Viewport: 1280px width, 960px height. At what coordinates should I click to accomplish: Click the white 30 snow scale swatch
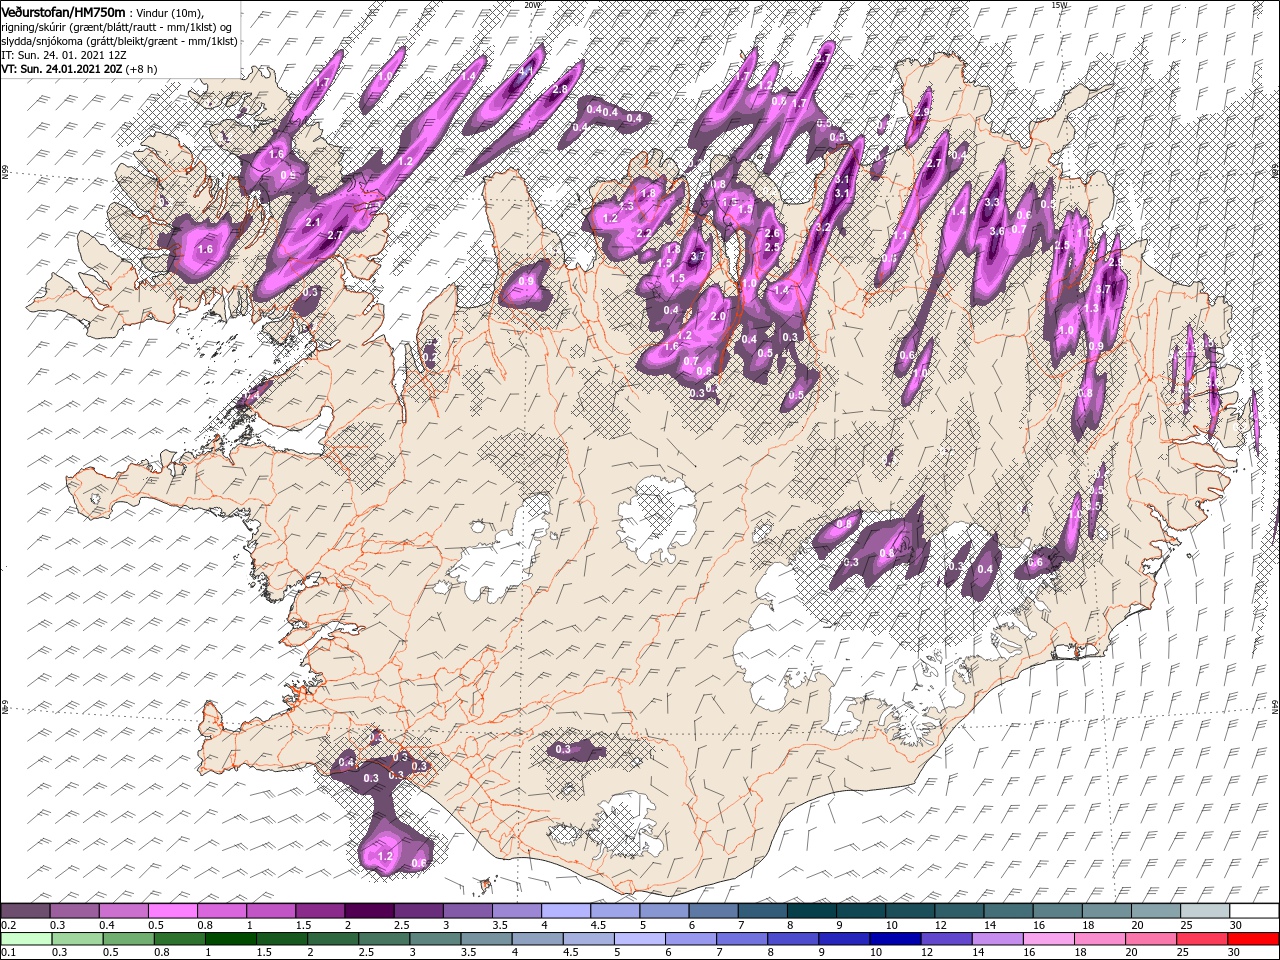click(x=1254, y=911)
